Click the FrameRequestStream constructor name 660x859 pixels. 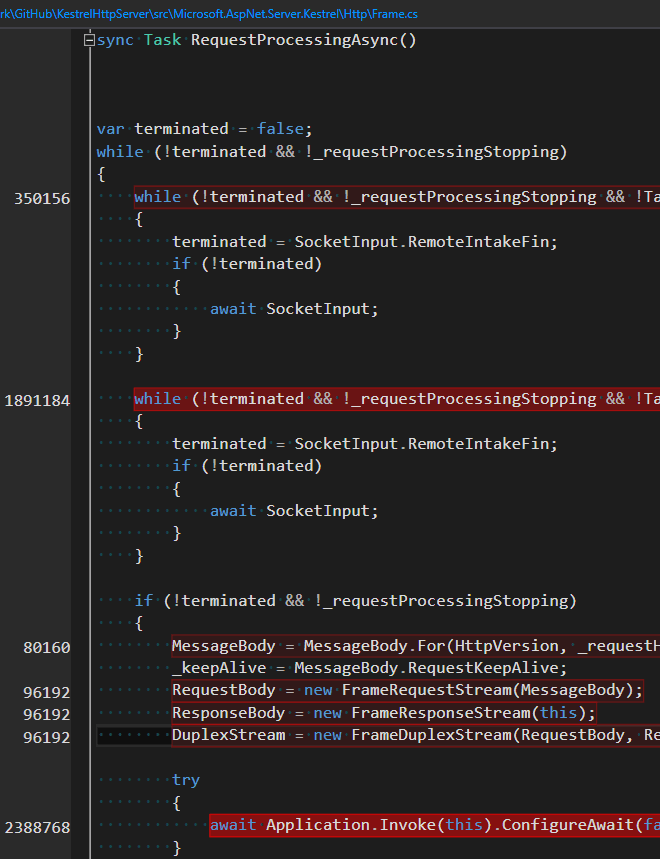pos(426,690)
